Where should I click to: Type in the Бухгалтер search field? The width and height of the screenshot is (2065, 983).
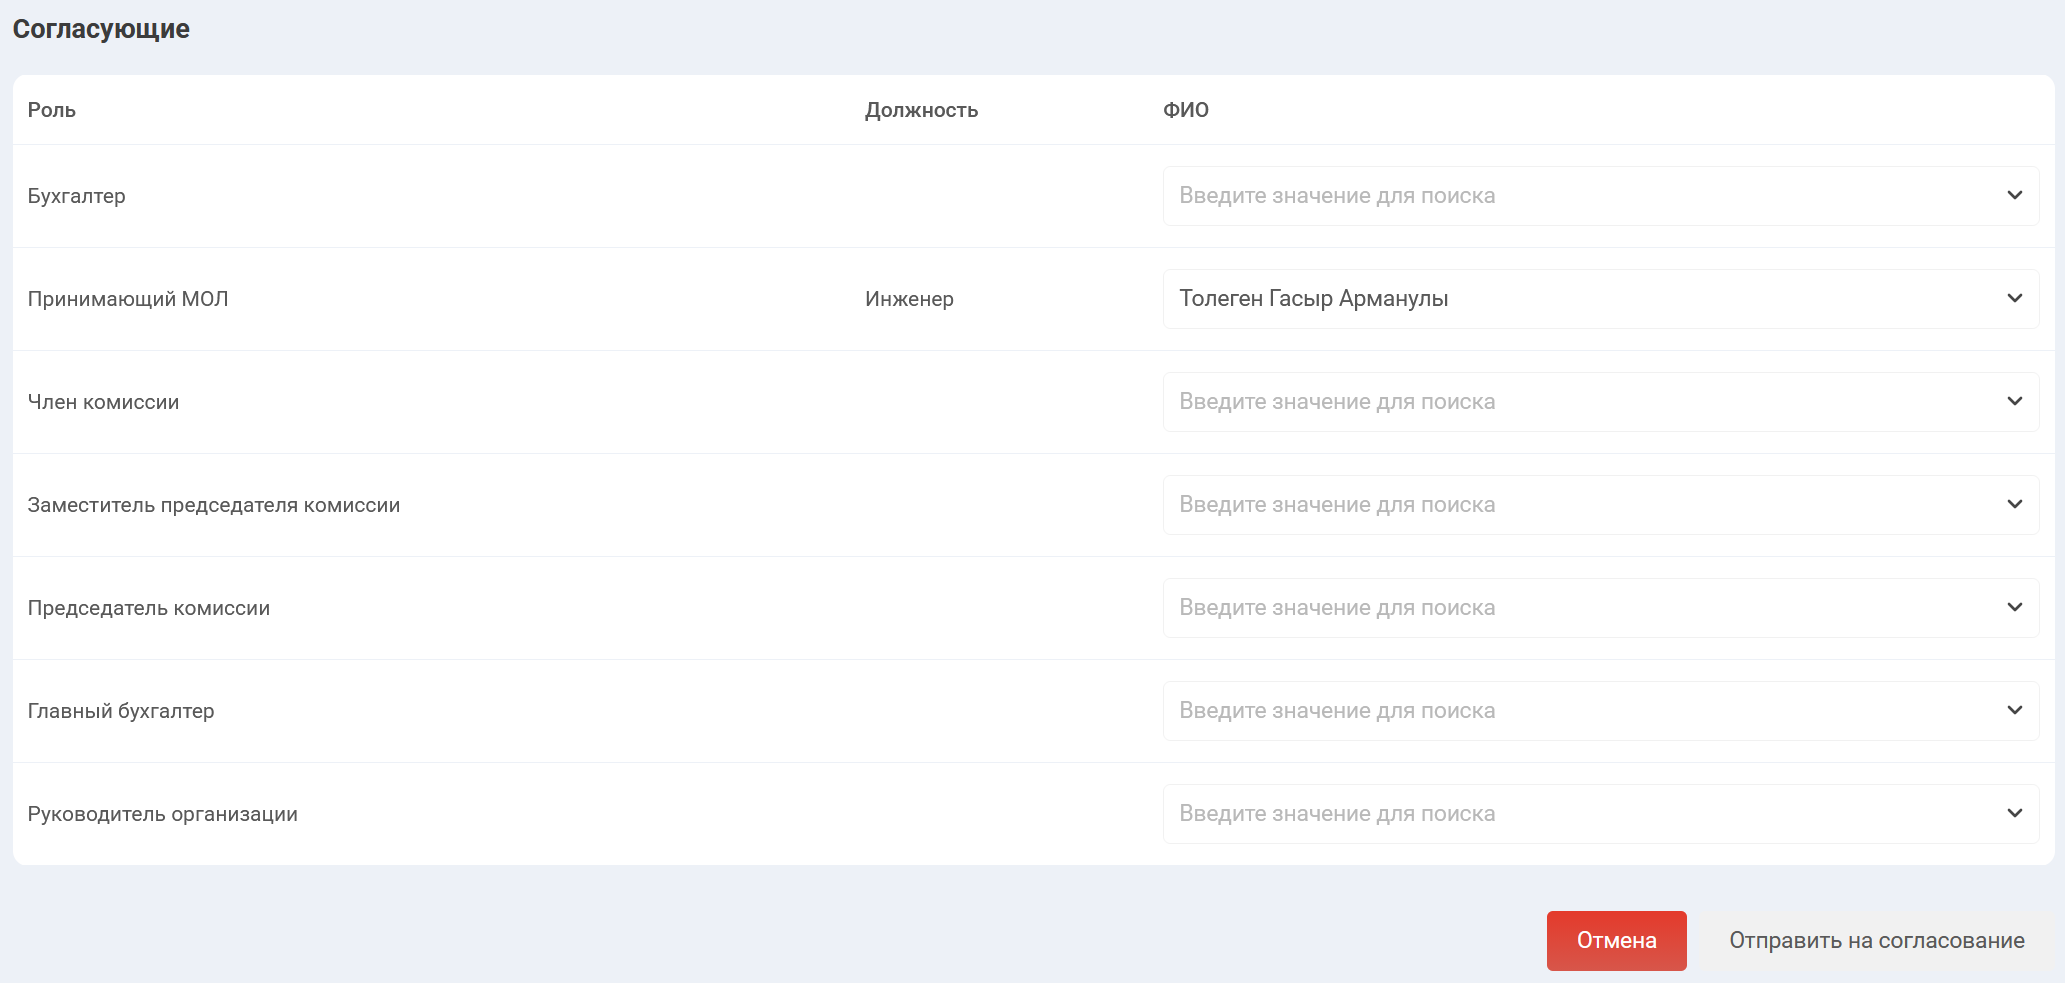pyautogui.click(x=1580, y=196)
